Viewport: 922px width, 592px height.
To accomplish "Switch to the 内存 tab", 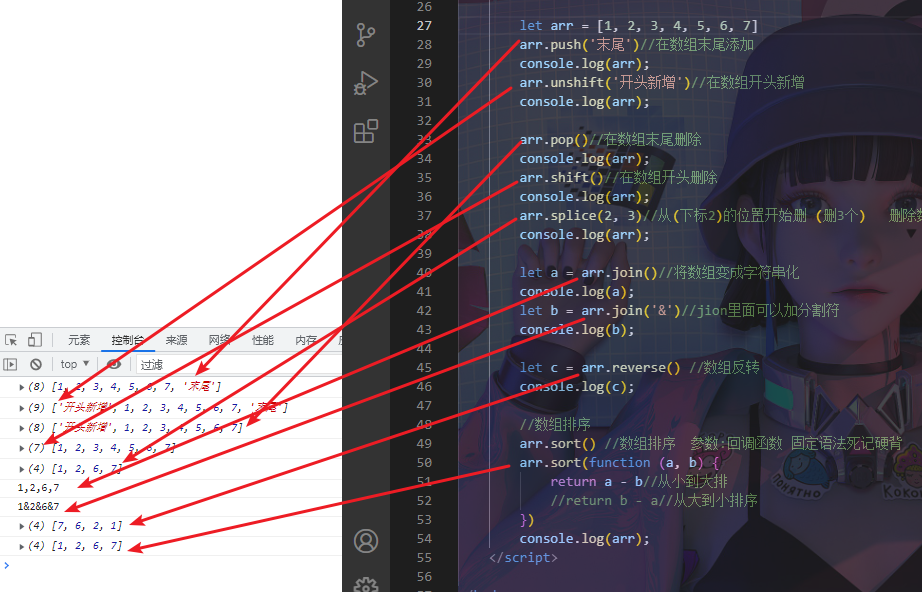I will point(306,340).
